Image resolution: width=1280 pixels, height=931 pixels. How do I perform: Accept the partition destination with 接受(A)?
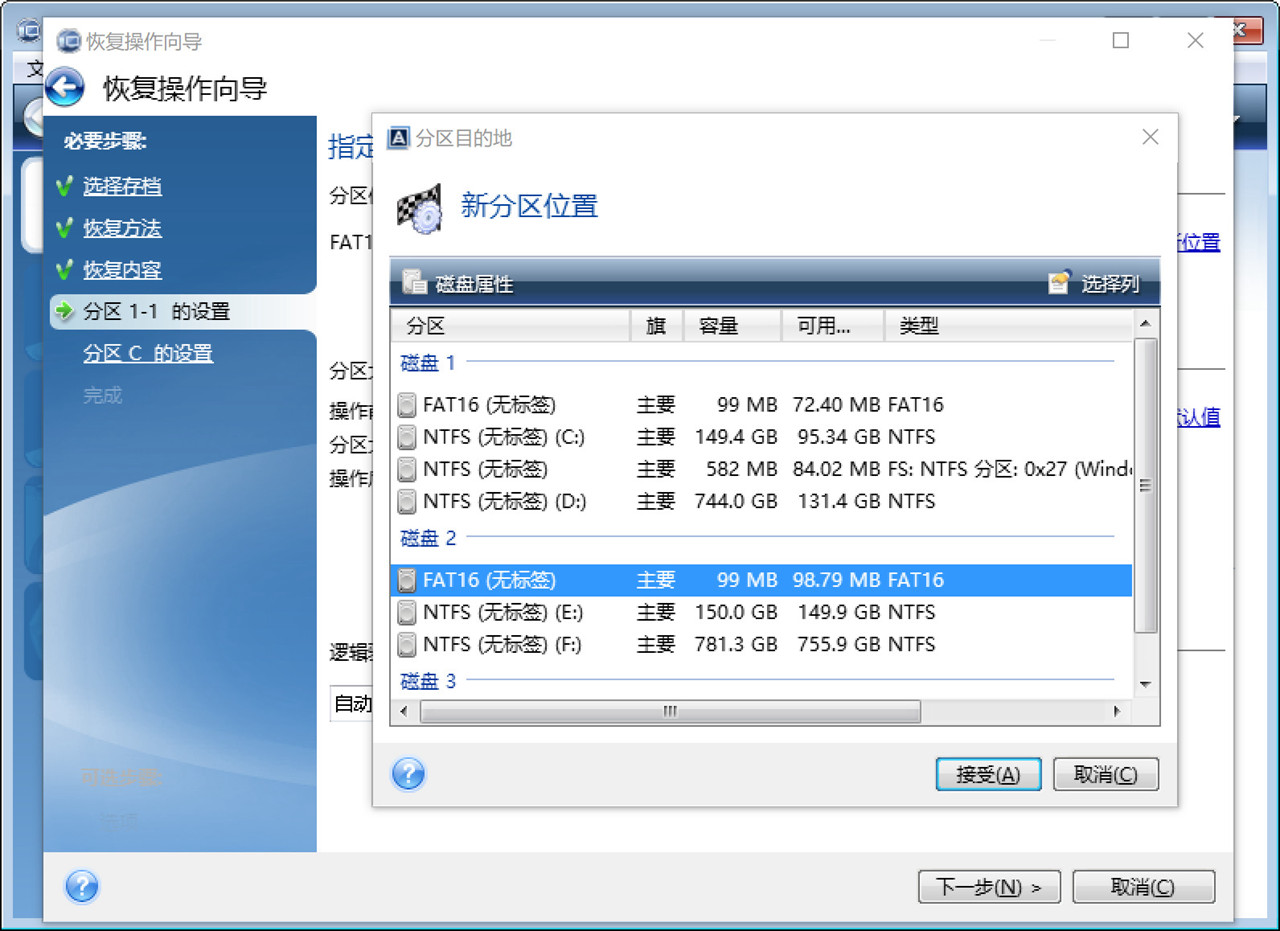click(988, 773)
